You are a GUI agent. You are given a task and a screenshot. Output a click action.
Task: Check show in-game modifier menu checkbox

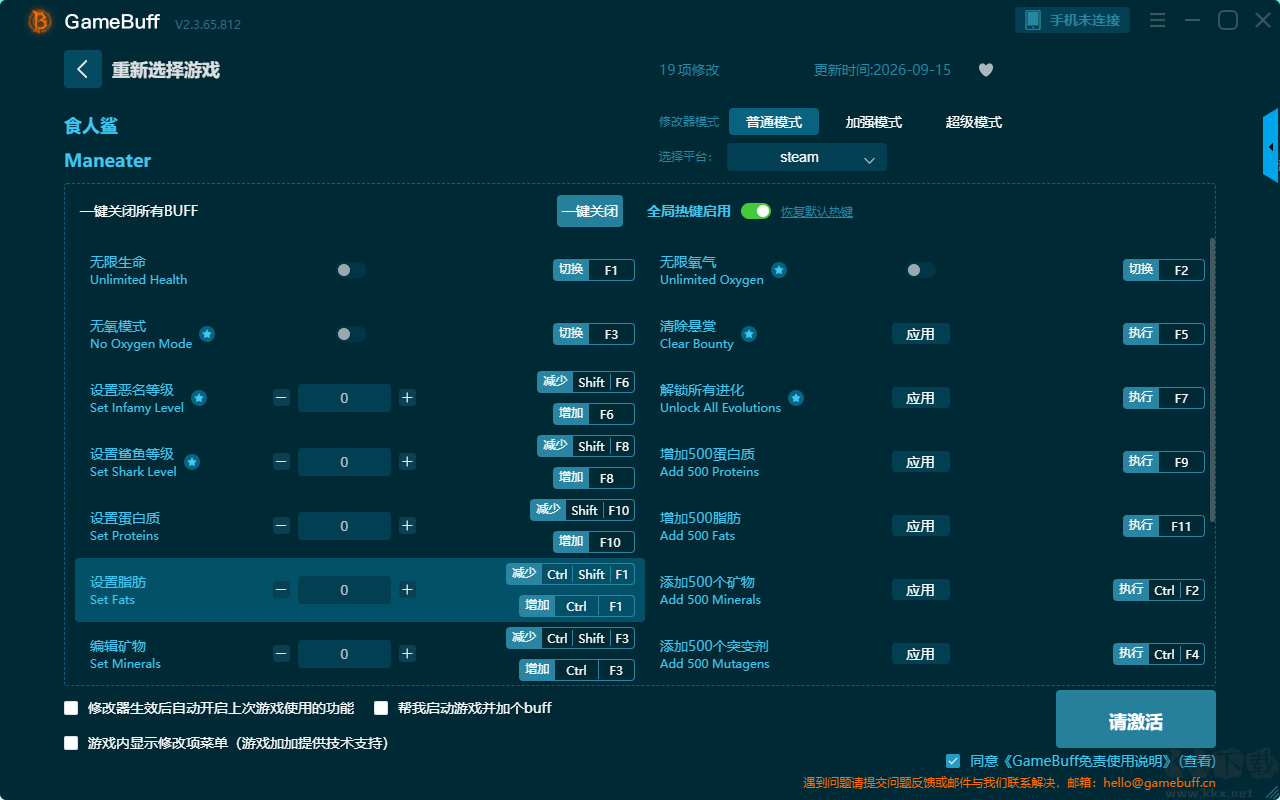71,743
